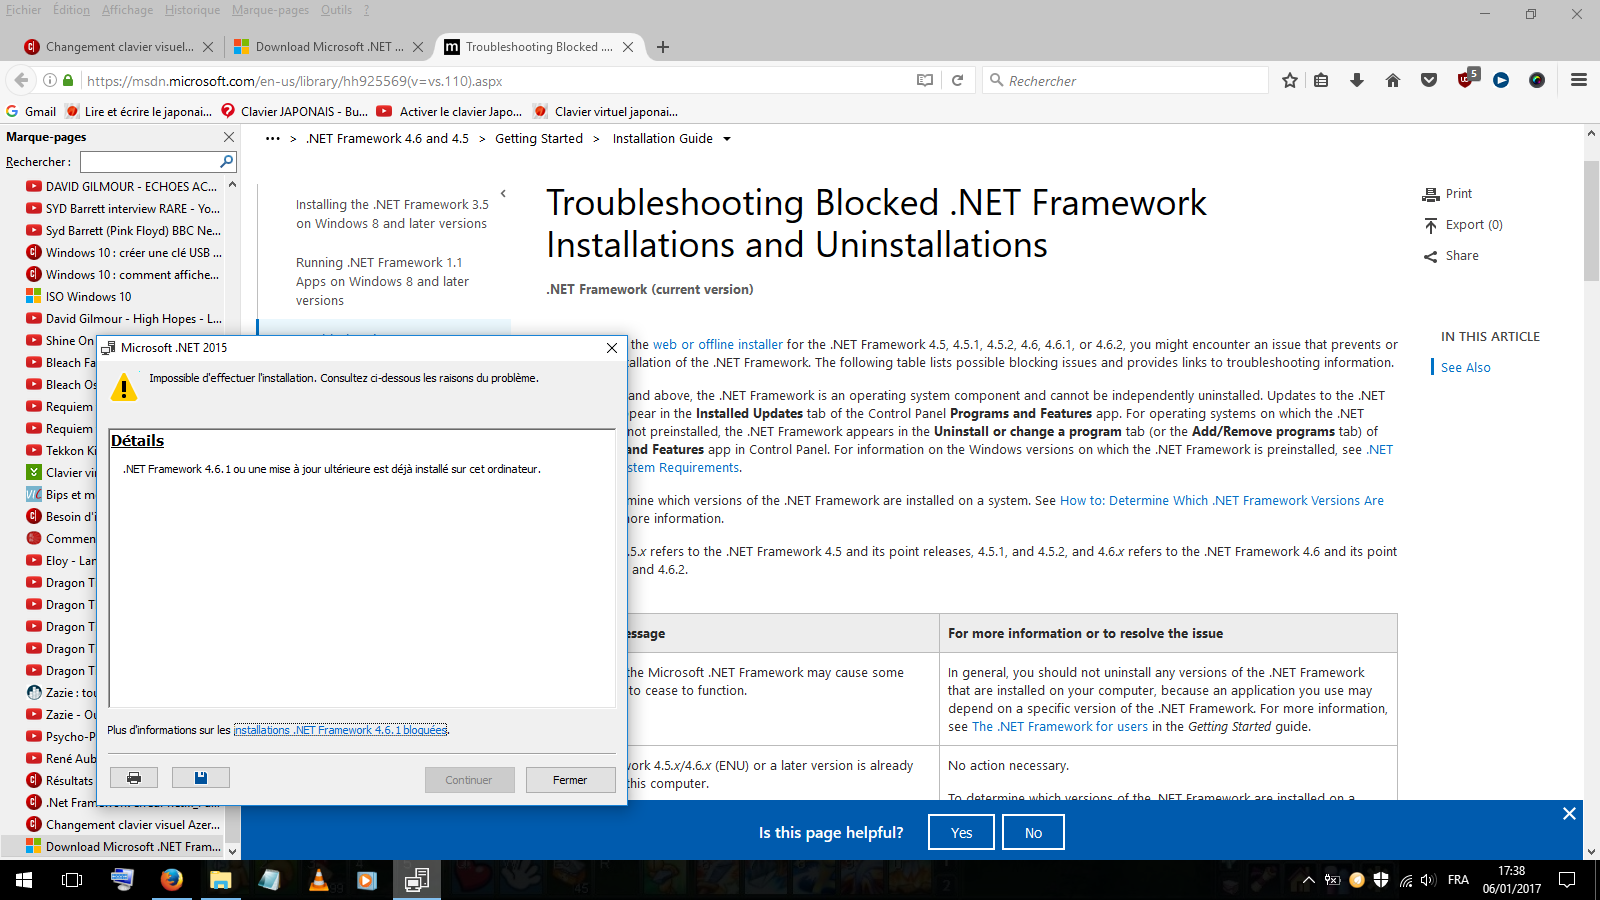
Task: Click Print icon on MSDN page
Action: coord(1447,194)
